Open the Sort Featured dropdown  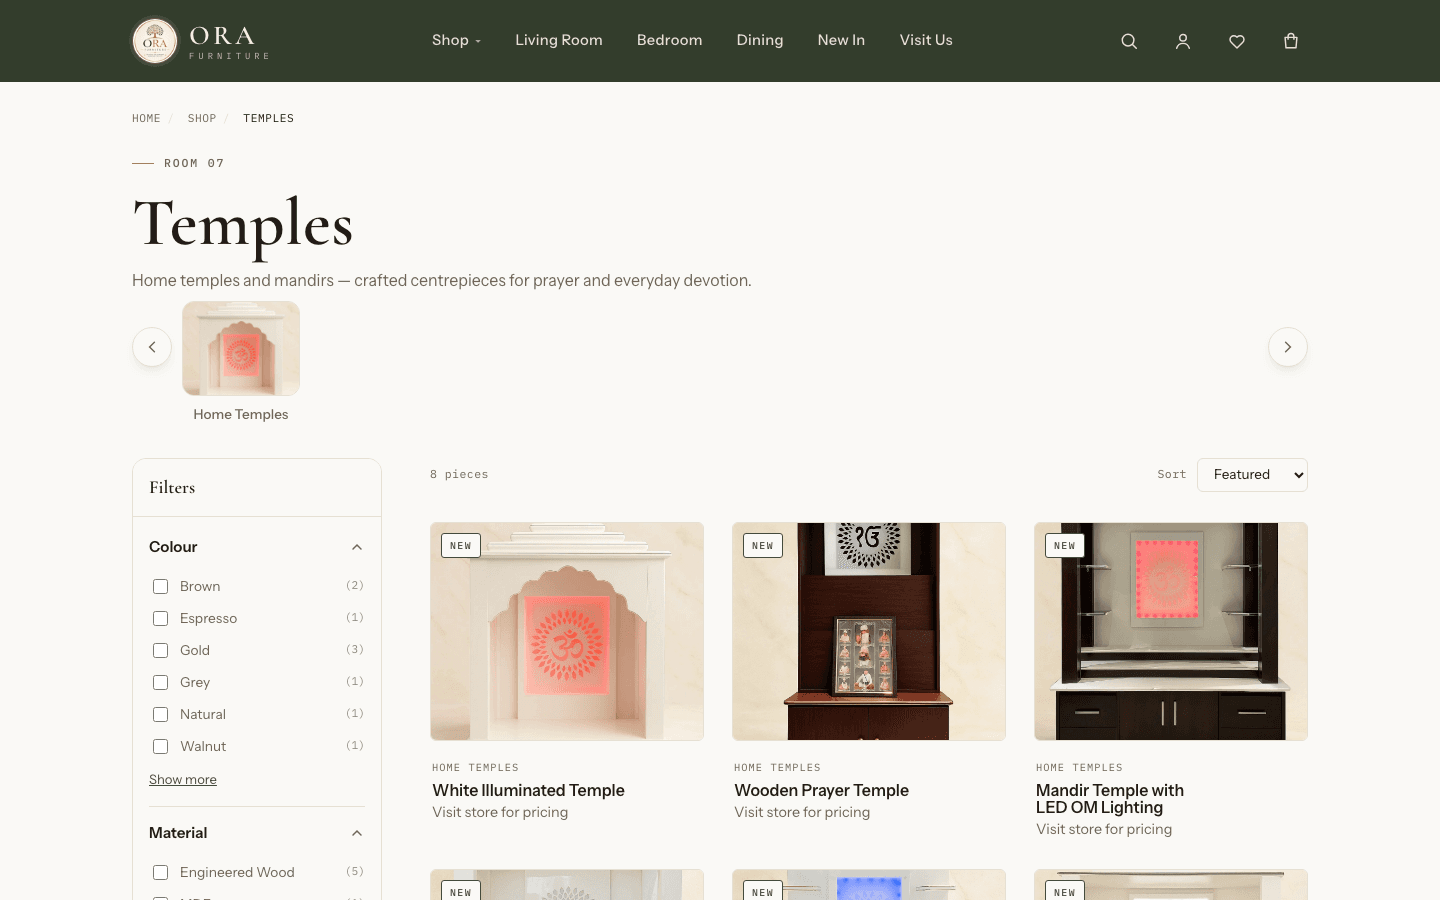pyautogui.click(x=1252, y=475)
